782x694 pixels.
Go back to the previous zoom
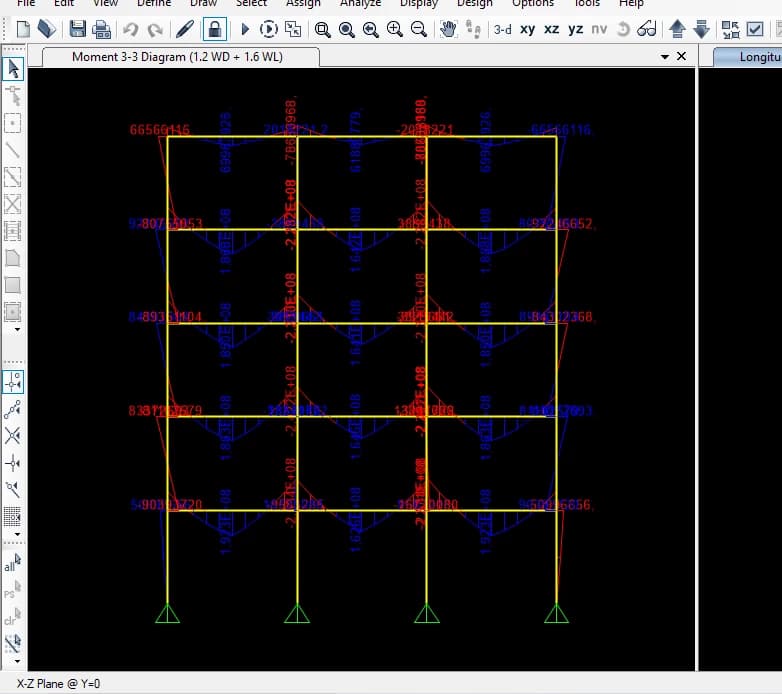pos(370,29)
